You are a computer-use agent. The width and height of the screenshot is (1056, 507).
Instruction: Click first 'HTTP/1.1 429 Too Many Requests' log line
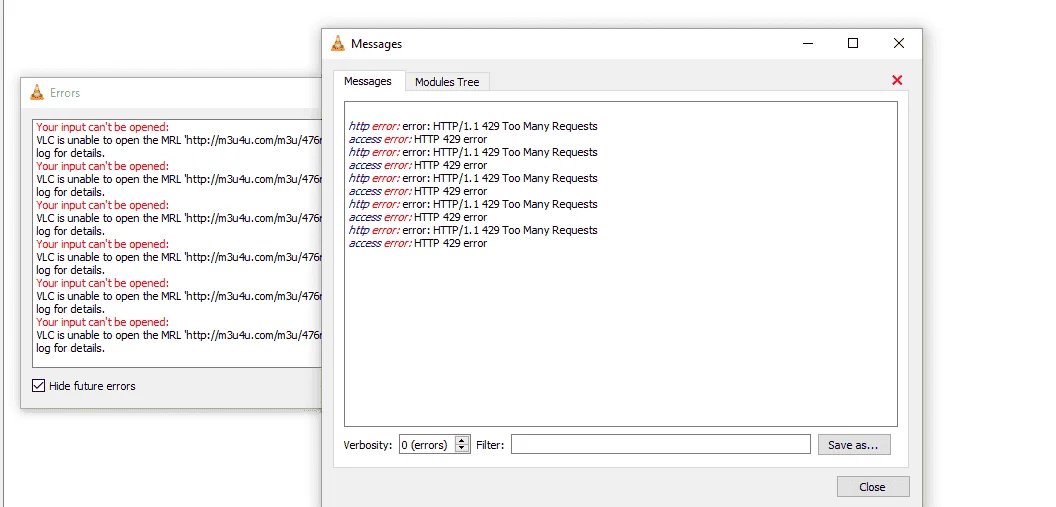click(x=473, y=127)
